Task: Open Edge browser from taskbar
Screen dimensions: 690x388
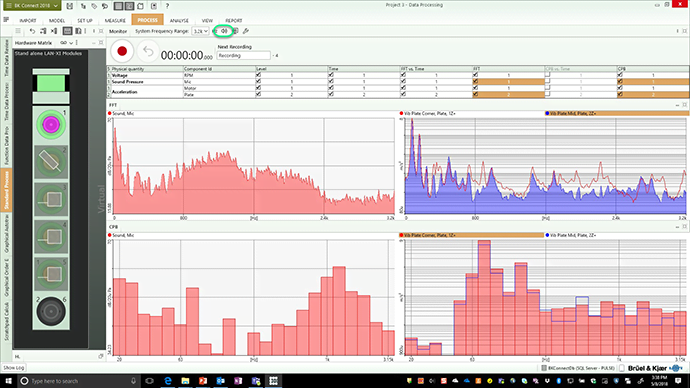Action: tap(168, 381)
